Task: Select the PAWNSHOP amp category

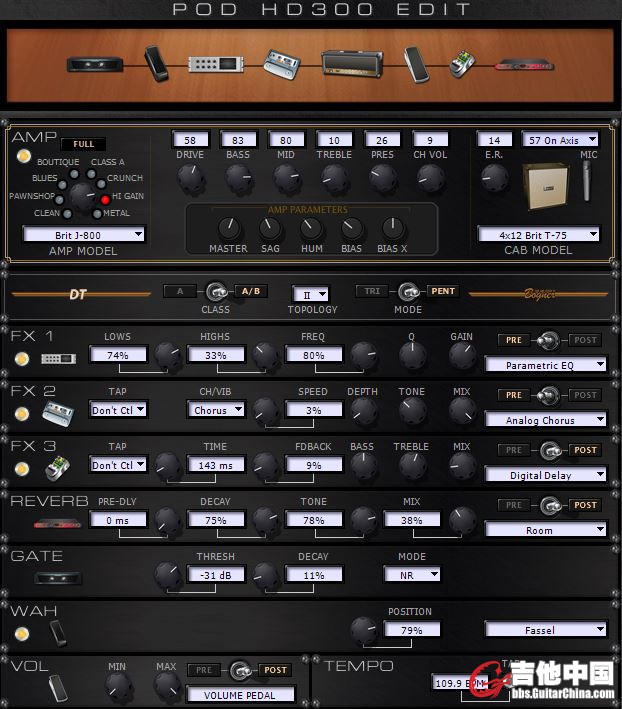Action: pos(59,199)
